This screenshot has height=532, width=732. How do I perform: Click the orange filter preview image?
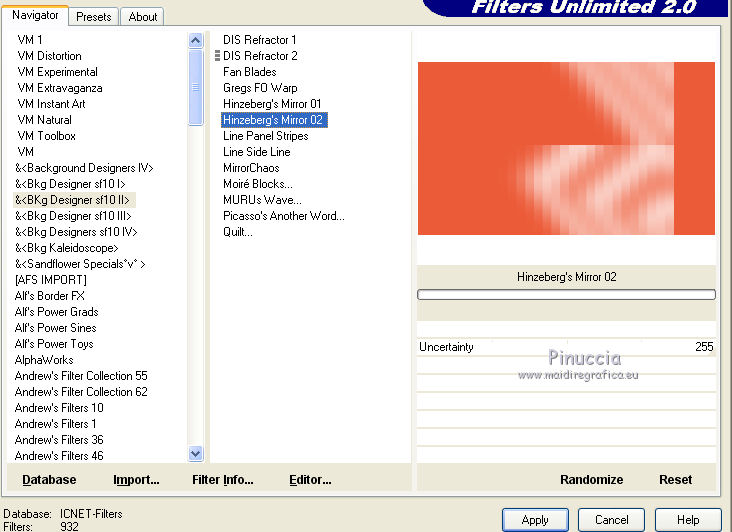tap(566, 148)
